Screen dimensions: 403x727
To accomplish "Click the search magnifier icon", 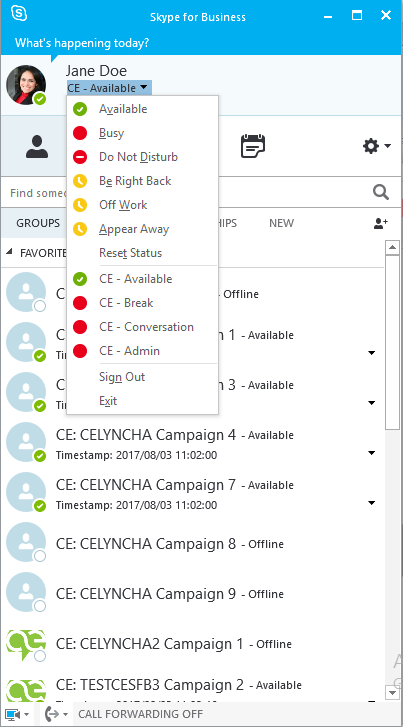I will pos(381,192).
